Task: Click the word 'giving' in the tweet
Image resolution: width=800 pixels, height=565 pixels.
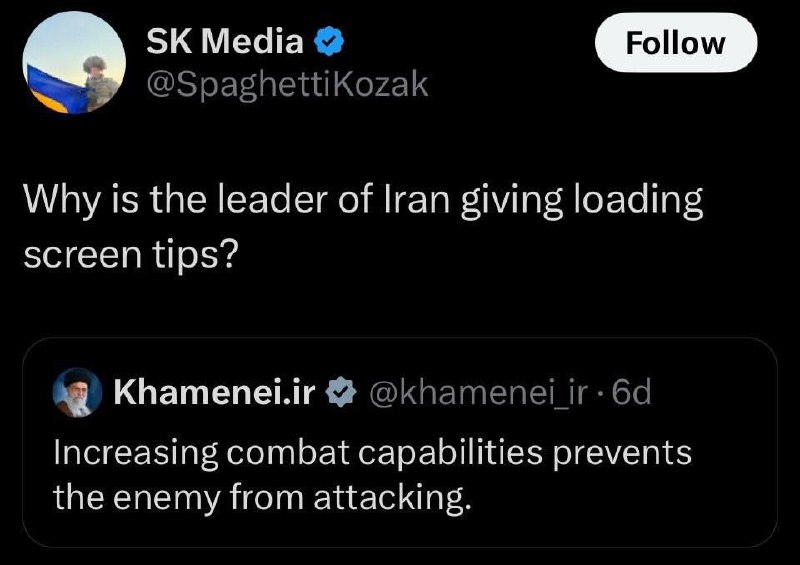Action: [x=512, y=202]
